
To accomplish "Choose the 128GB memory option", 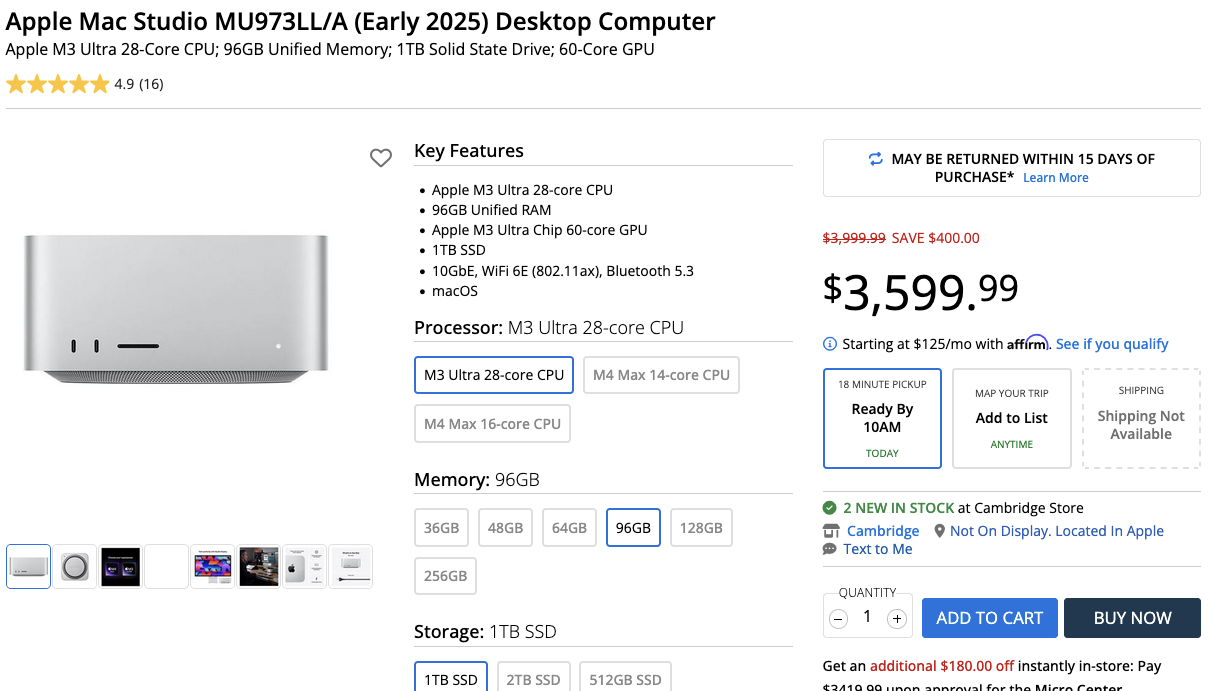I will 700,528.
